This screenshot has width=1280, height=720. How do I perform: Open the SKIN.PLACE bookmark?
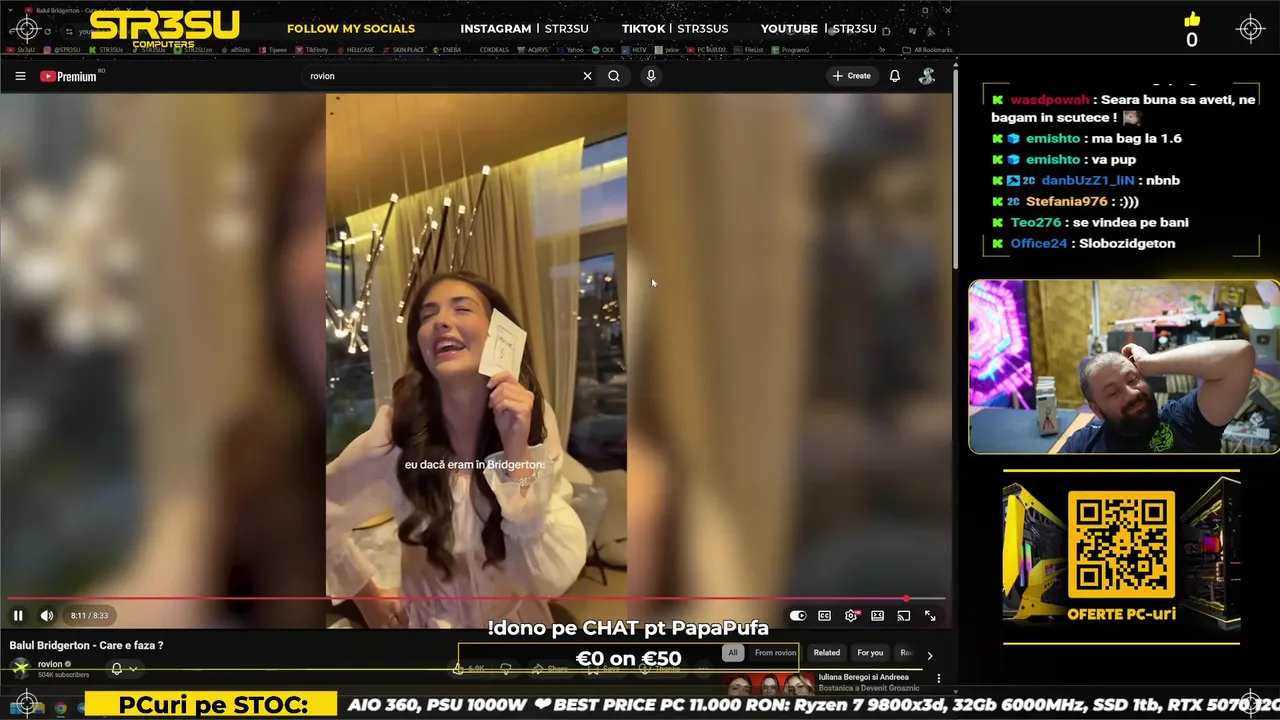click(403, 49)
